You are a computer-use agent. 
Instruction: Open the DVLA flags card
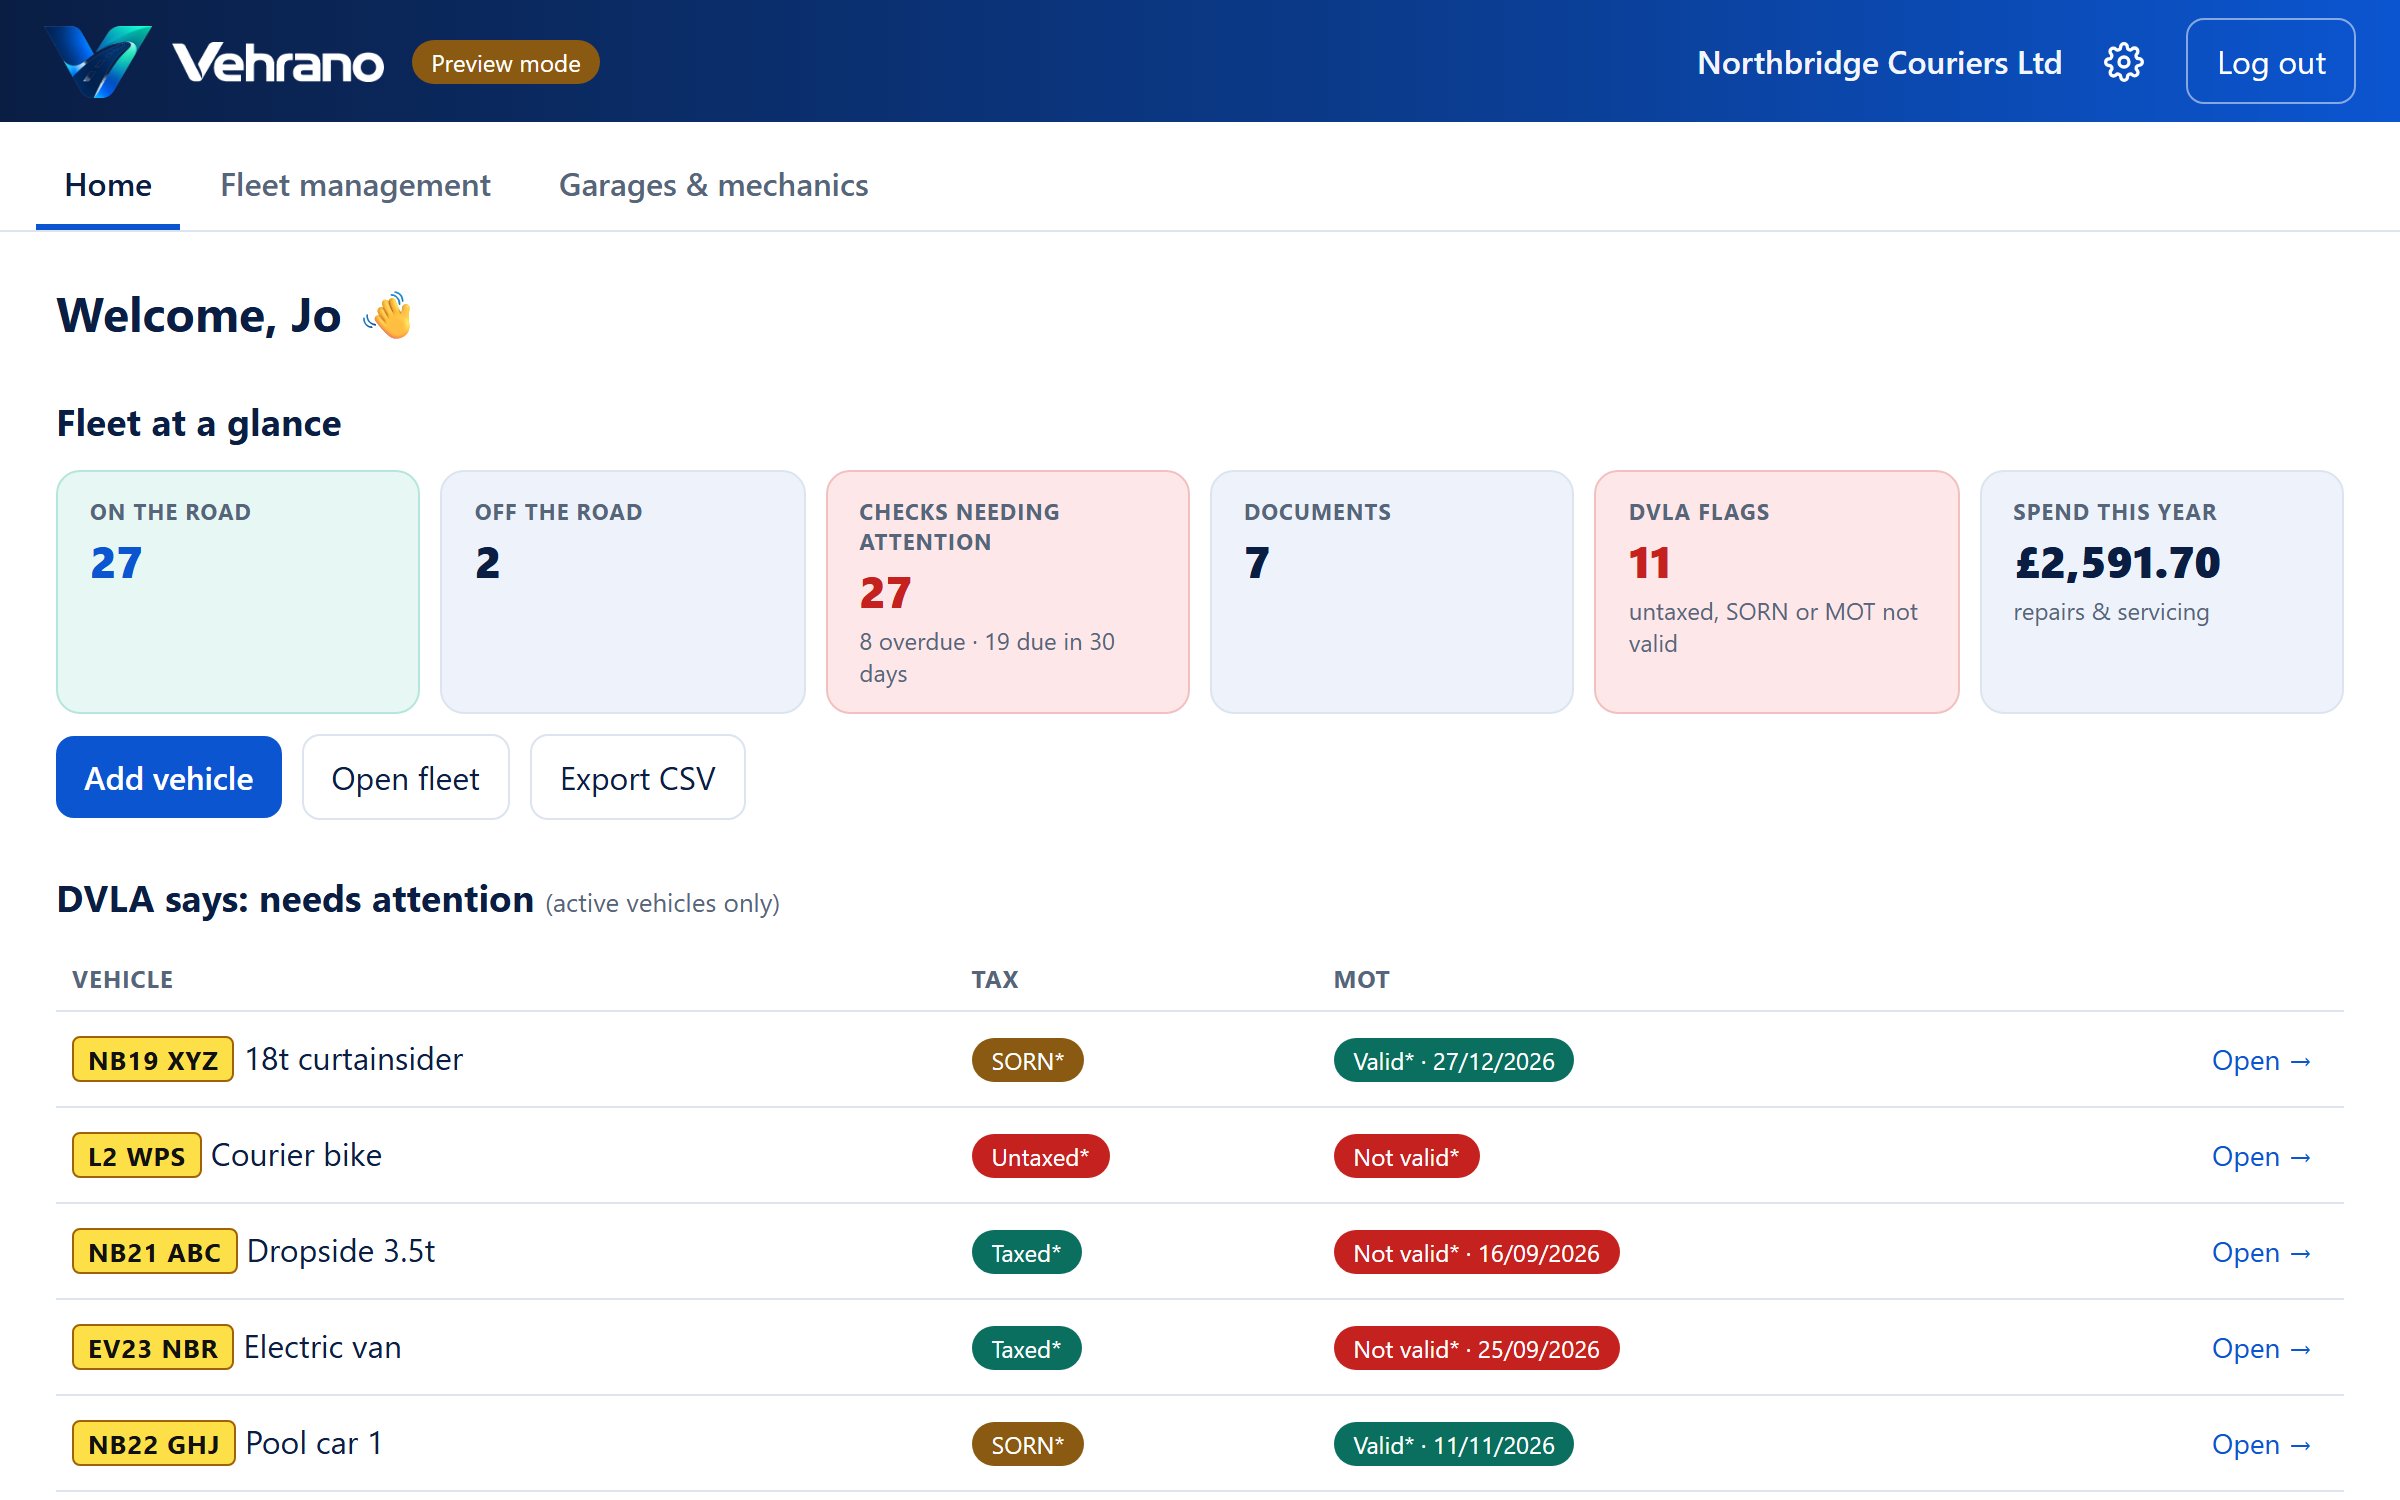1776,592
